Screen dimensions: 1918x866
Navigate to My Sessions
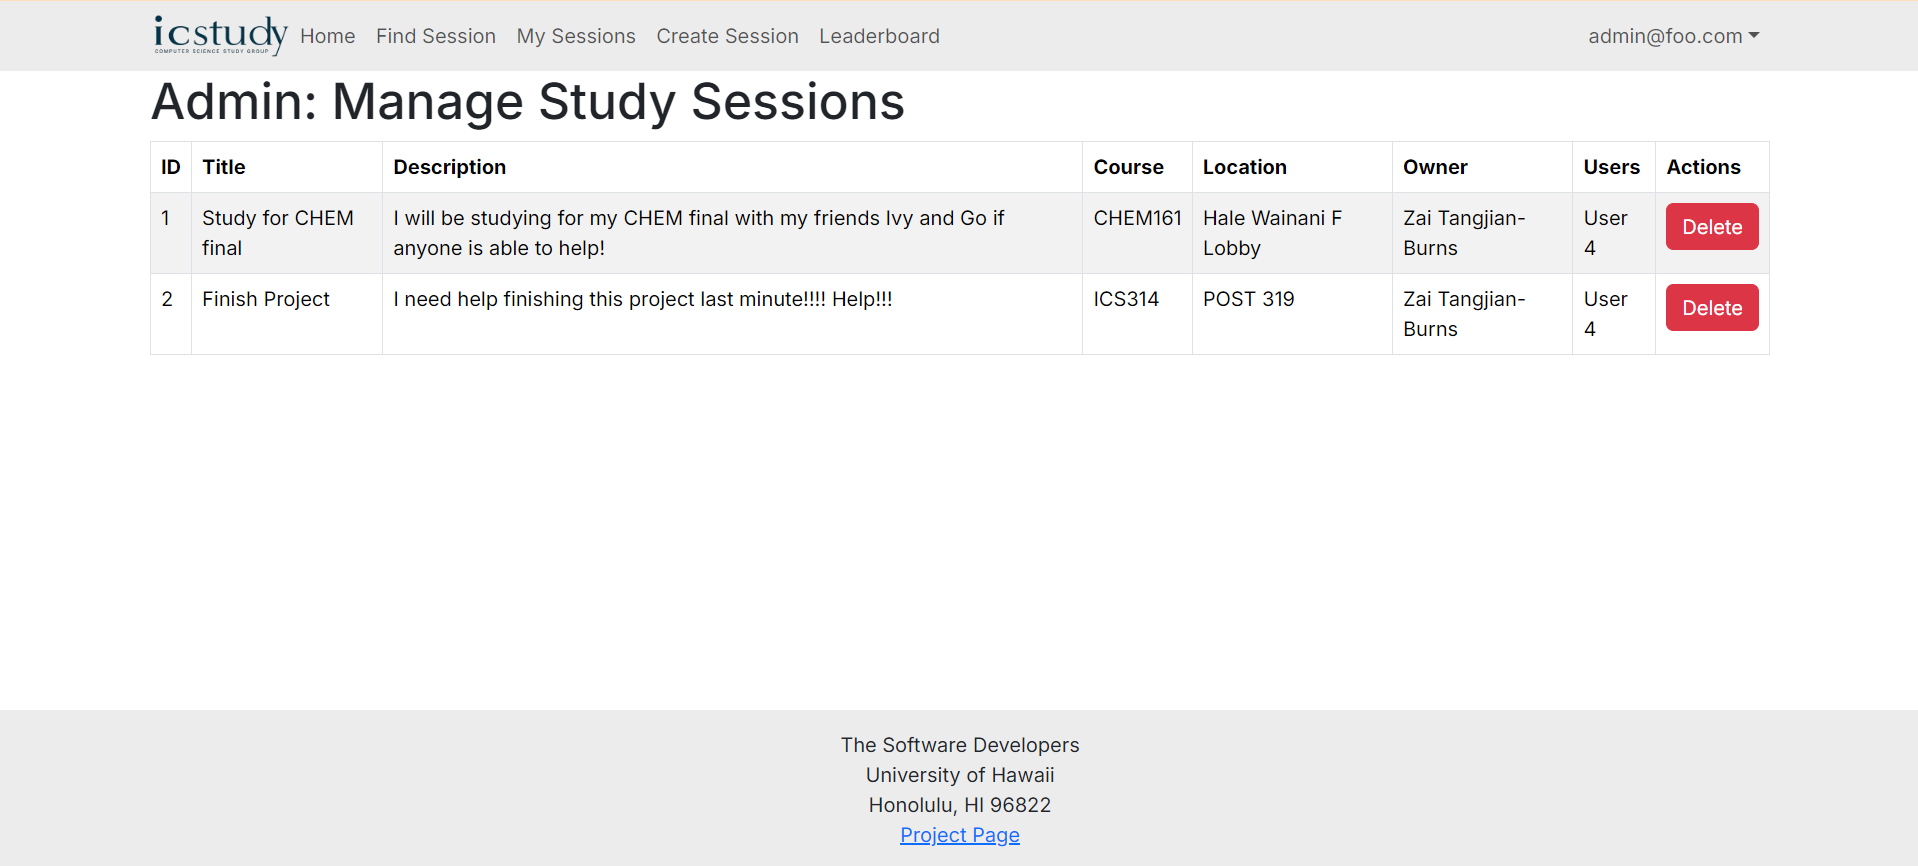[575, 36]
